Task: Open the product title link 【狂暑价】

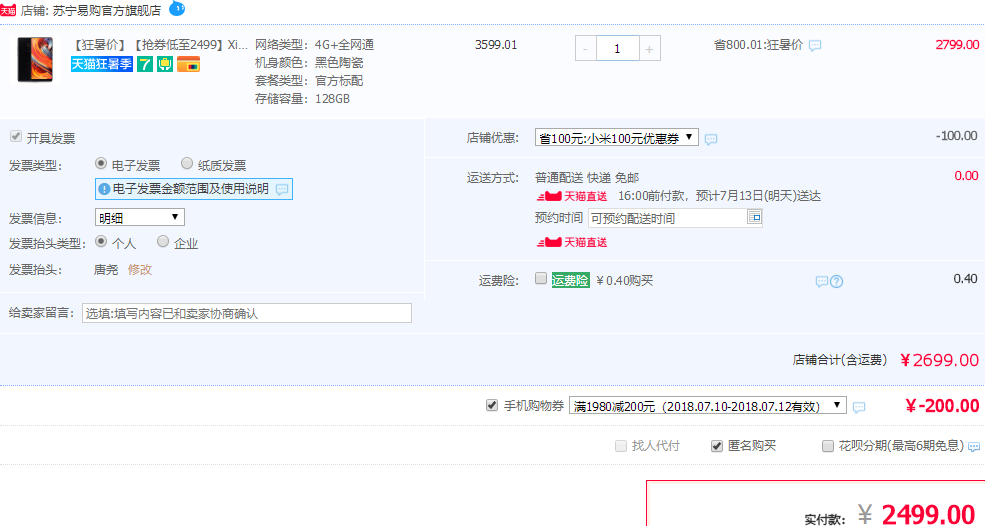Action: [x=160, y=45]
